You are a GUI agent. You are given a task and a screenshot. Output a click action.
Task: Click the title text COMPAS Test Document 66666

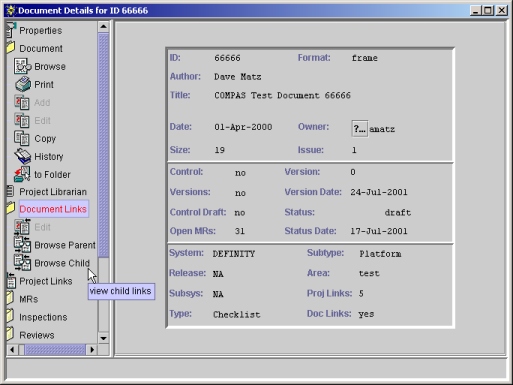[x=282, y=96]
